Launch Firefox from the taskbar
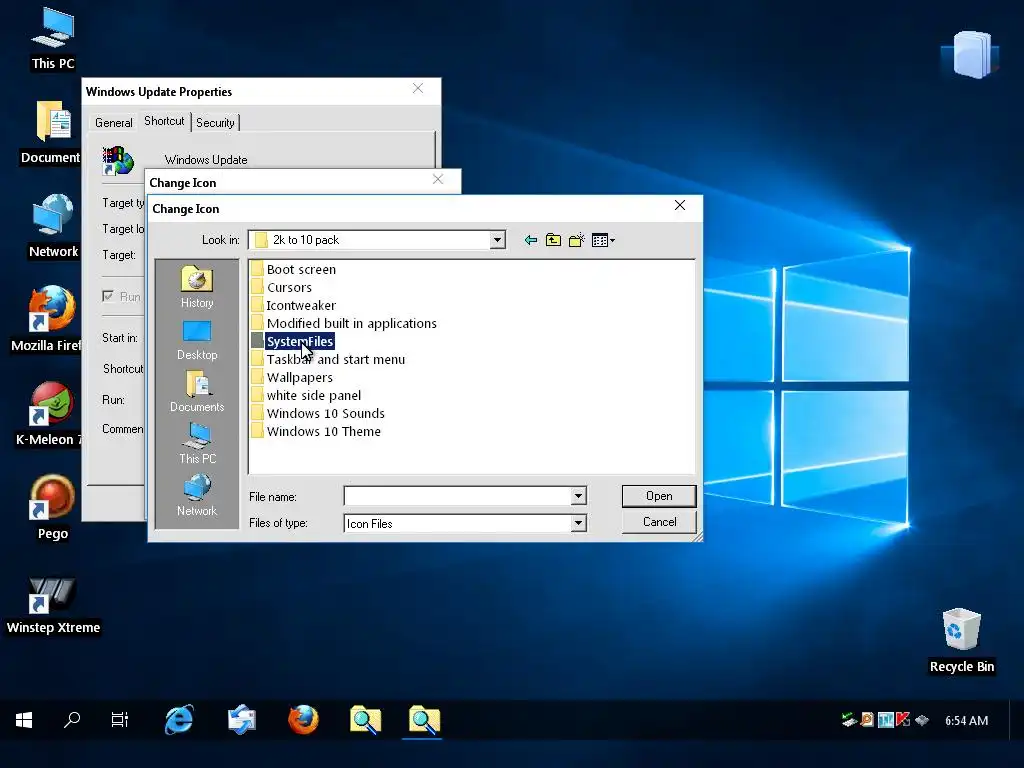Screen dimensions: 1024x768 303,720
